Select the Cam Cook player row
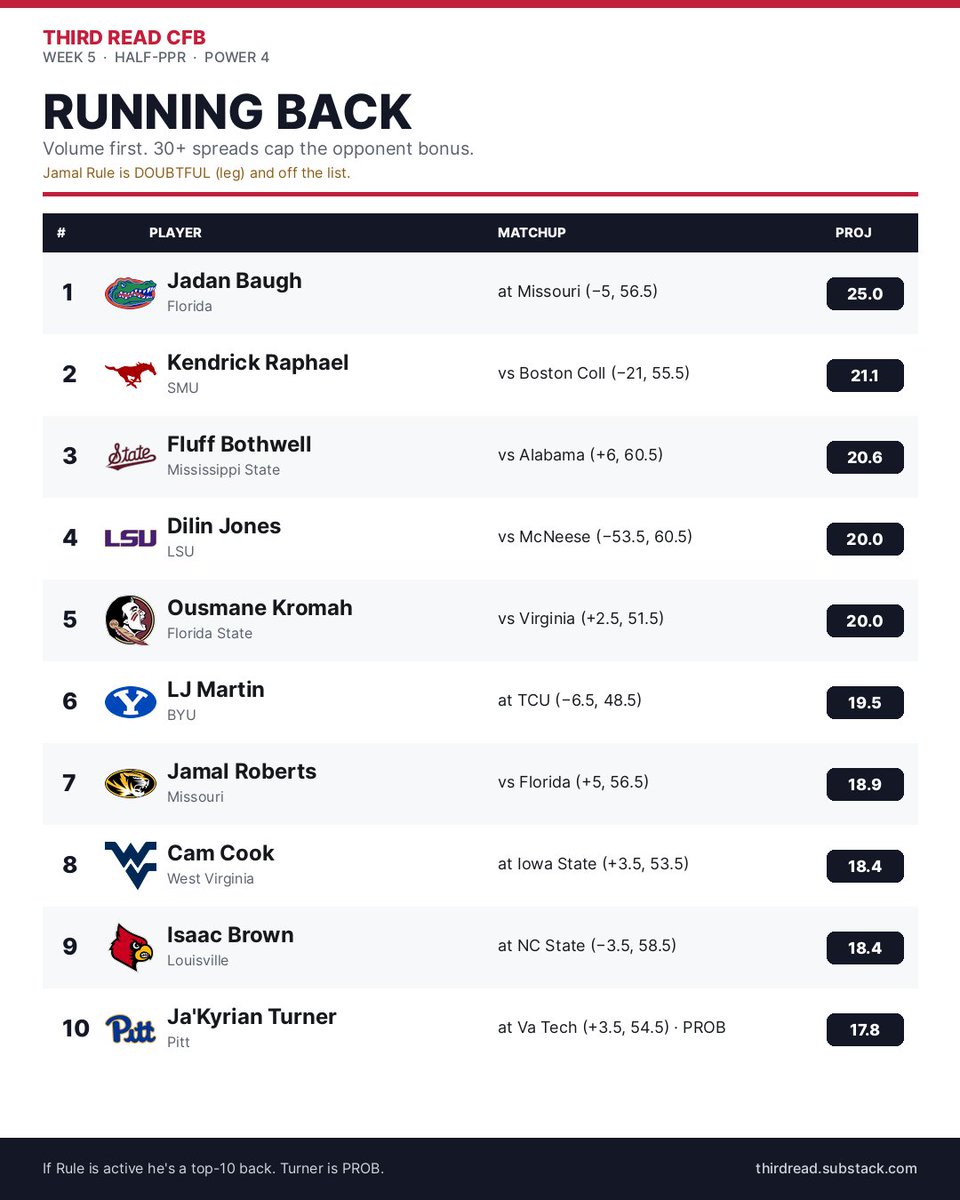960x1200 pixels. pyautogui.click(x=480, y=865)
